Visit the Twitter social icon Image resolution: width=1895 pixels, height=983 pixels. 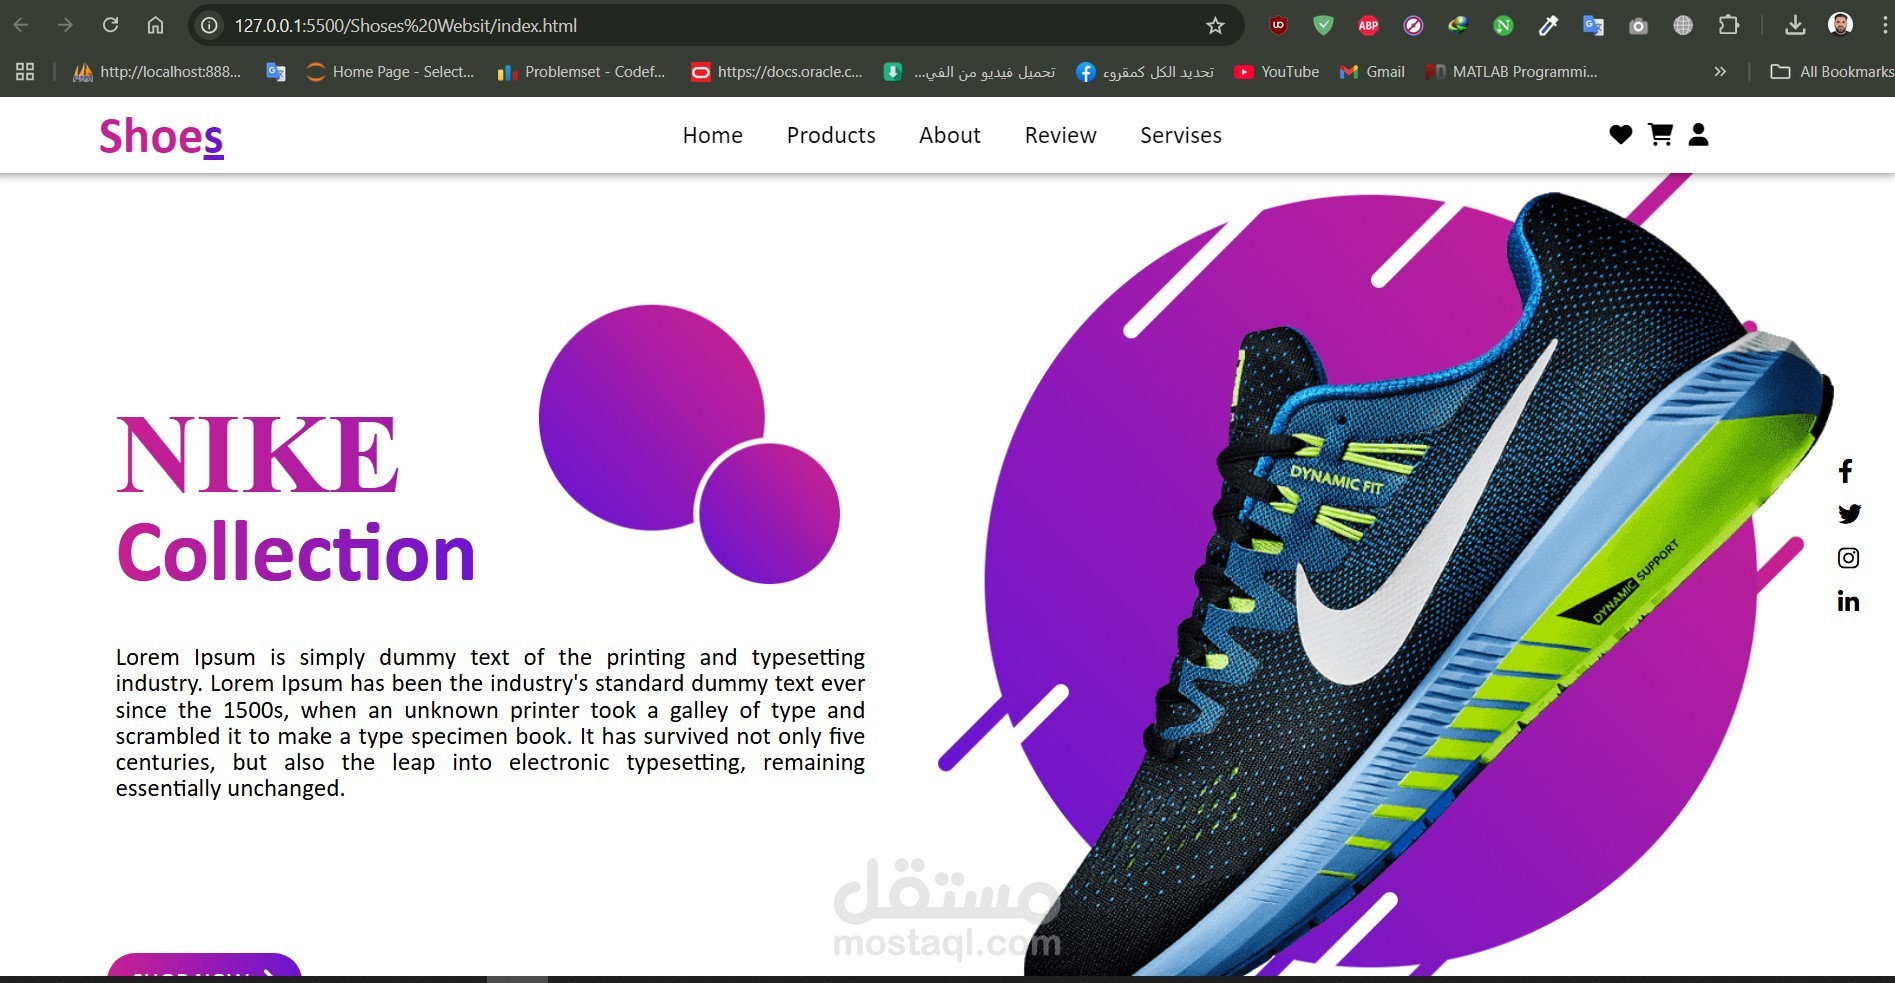[1849, 513]
